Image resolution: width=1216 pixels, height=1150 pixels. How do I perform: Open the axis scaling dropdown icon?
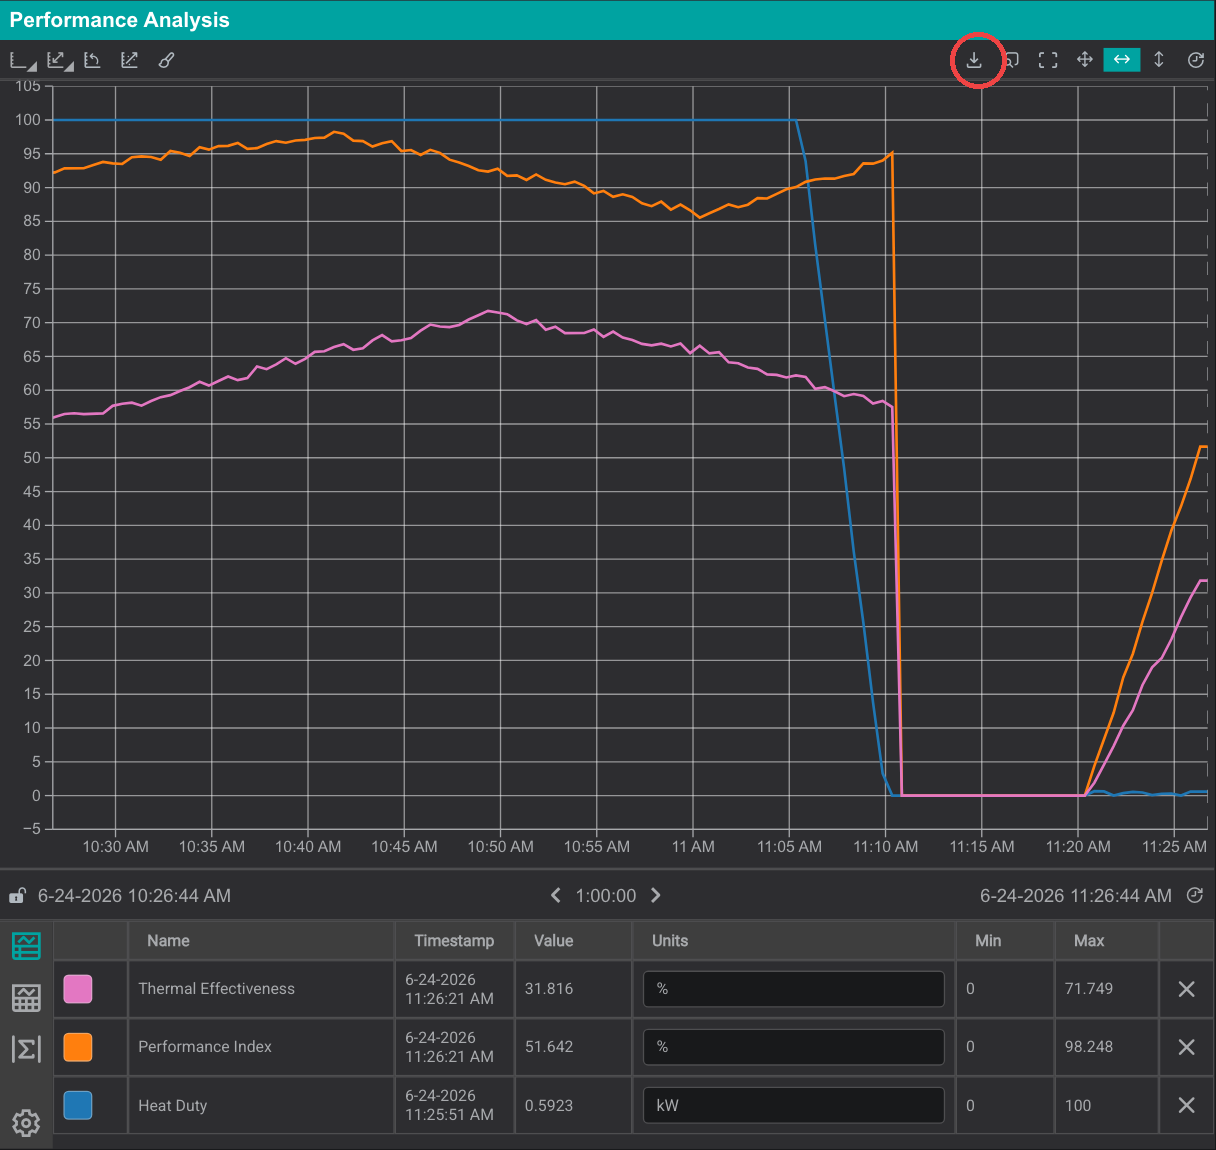coord(60,61)
